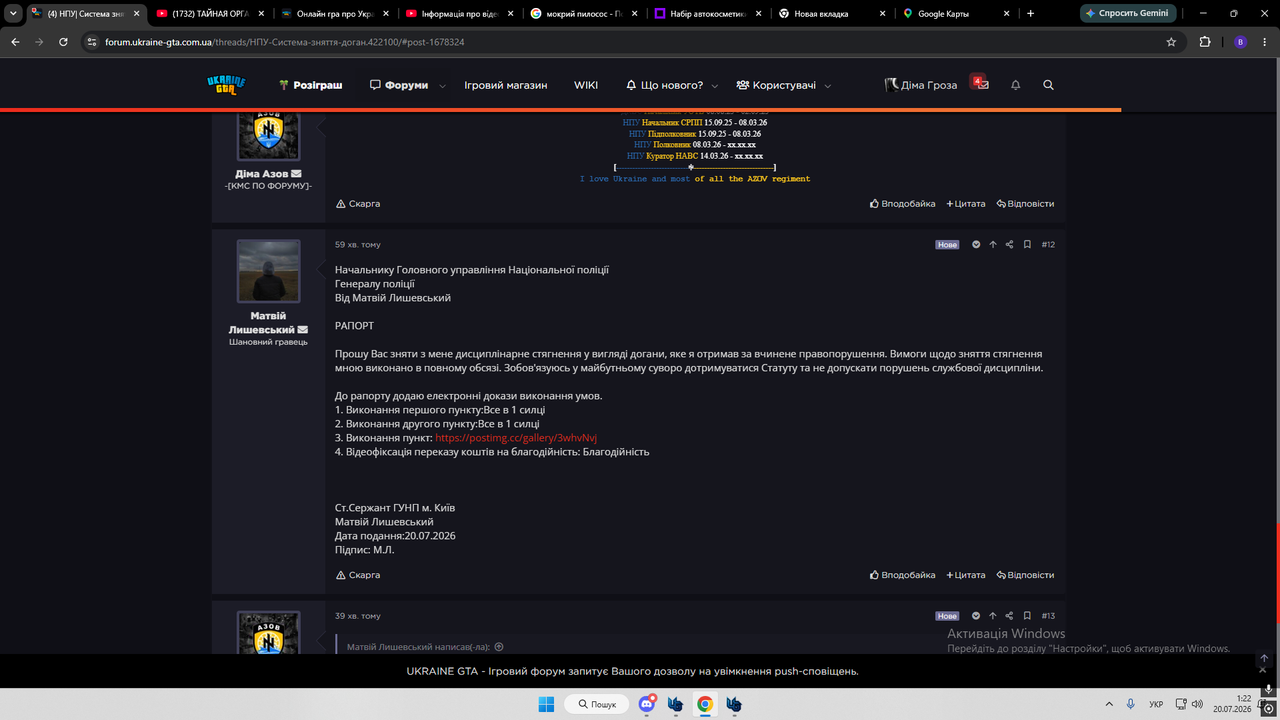Open Chrome extensions puzzle icon
Screen dimensions: 1280x720
coord(1205,42)
